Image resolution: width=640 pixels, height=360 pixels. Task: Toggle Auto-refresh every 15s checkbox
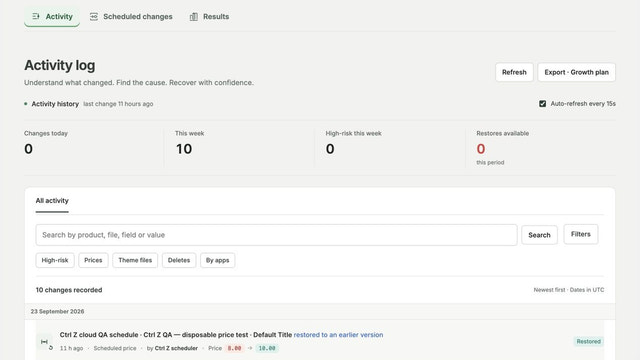point(542,104)
